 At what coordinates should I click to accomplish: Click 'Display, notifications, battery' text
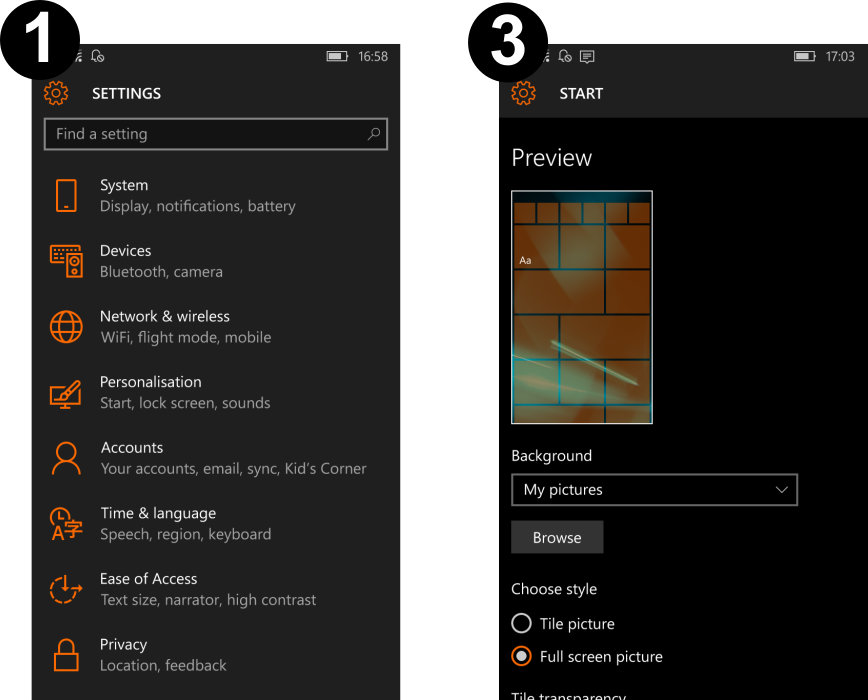[198, 206]
